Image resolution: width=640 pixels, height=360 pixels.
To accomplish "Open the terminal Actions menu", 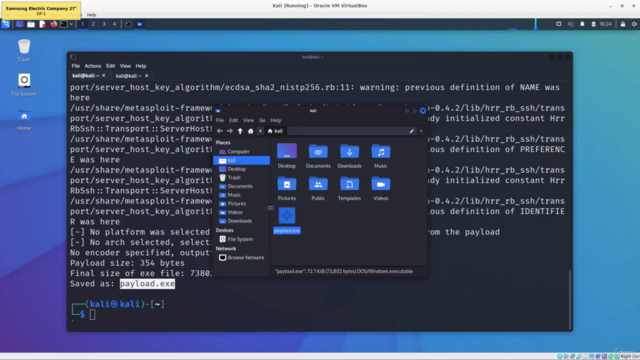I will pos(93,66).
